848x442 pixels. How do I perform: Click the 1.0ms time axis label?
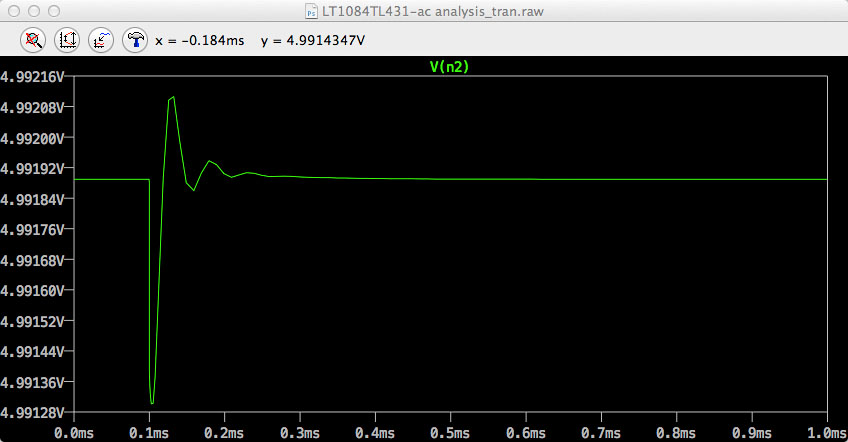tap(826, 433)
